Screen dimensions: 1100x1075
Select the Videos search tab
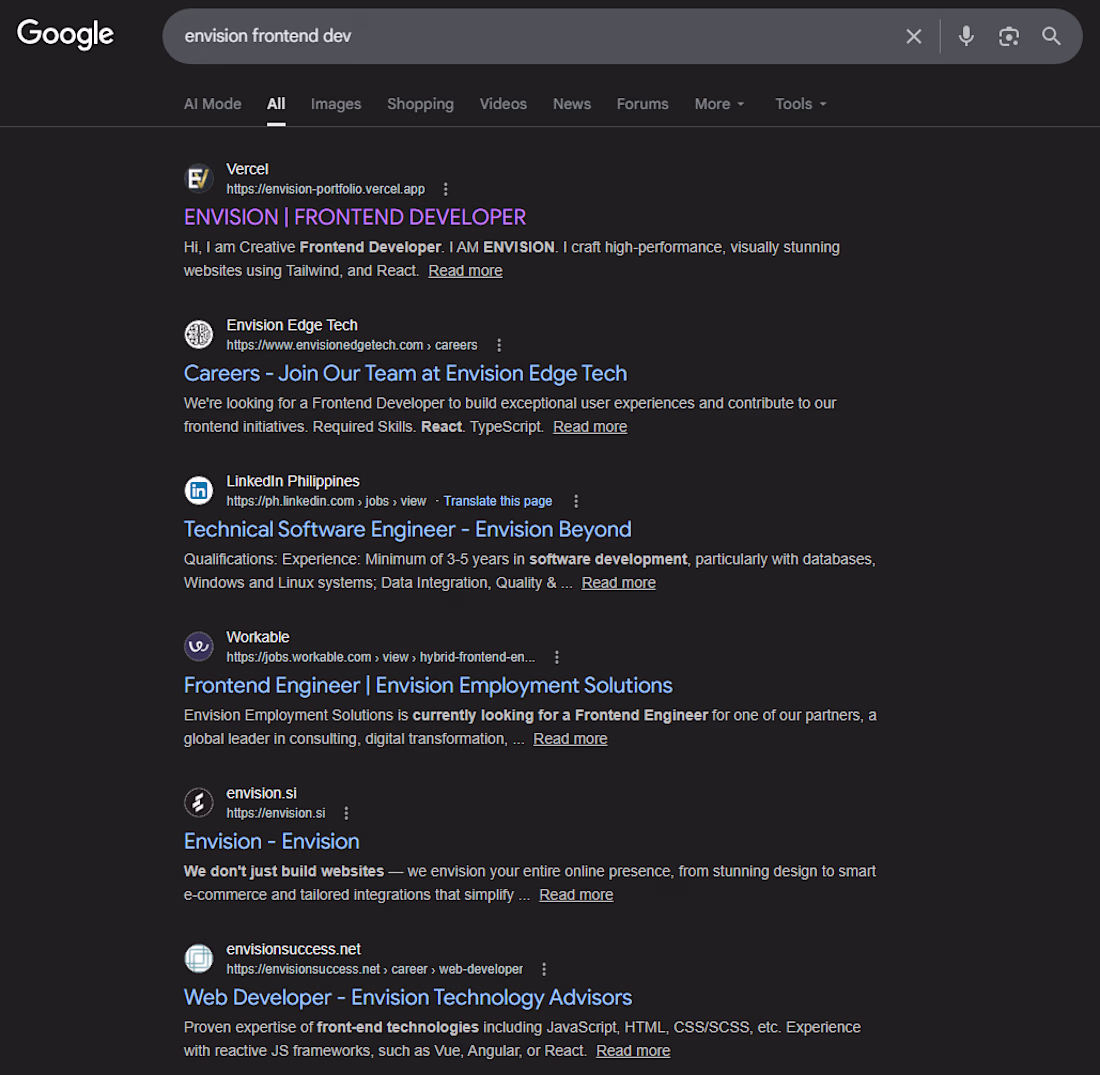click(503, 104)
